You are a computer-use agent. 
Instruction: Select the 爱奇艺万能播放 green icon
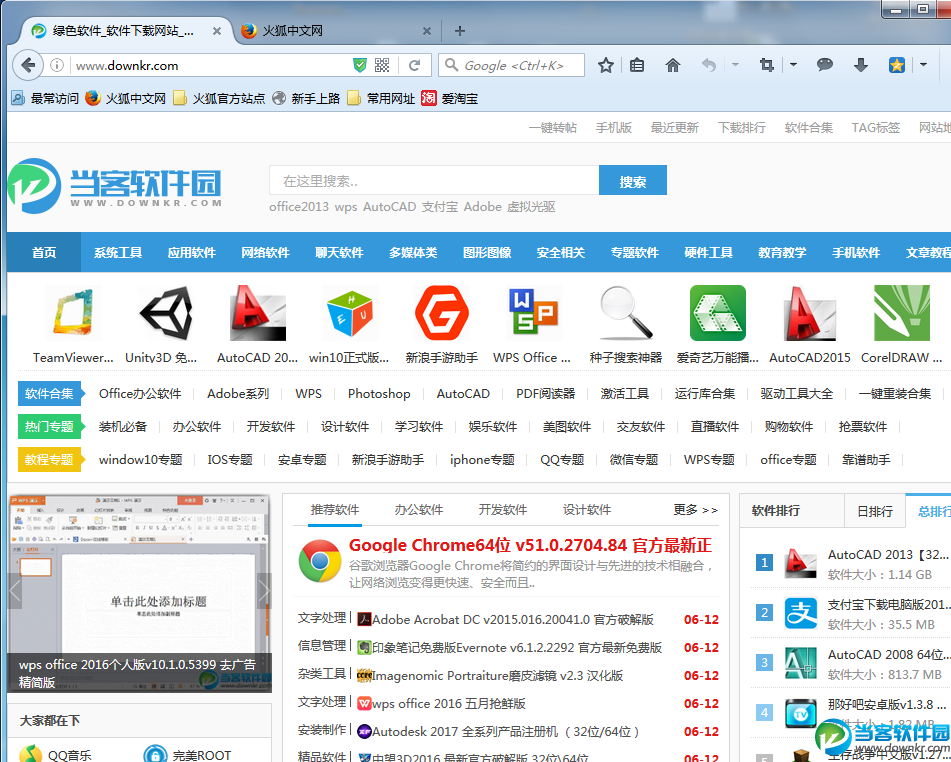pyautogui.click(x=717, y=315)
